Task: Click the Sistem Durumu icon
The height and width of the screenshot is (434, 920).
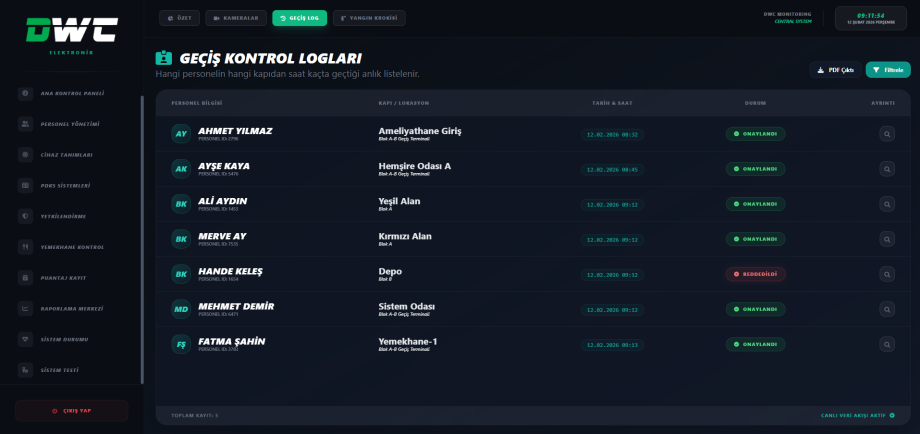Action: (25, 339)
